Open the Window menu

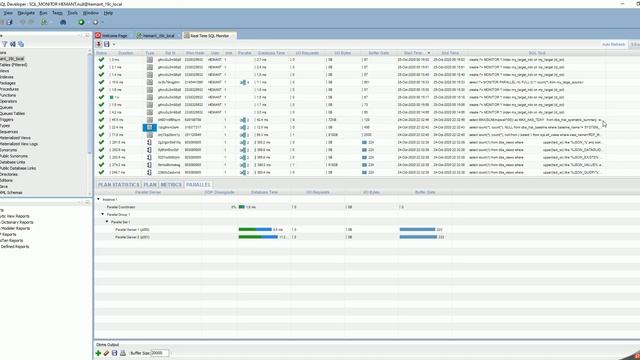click(x=91, y=13)
